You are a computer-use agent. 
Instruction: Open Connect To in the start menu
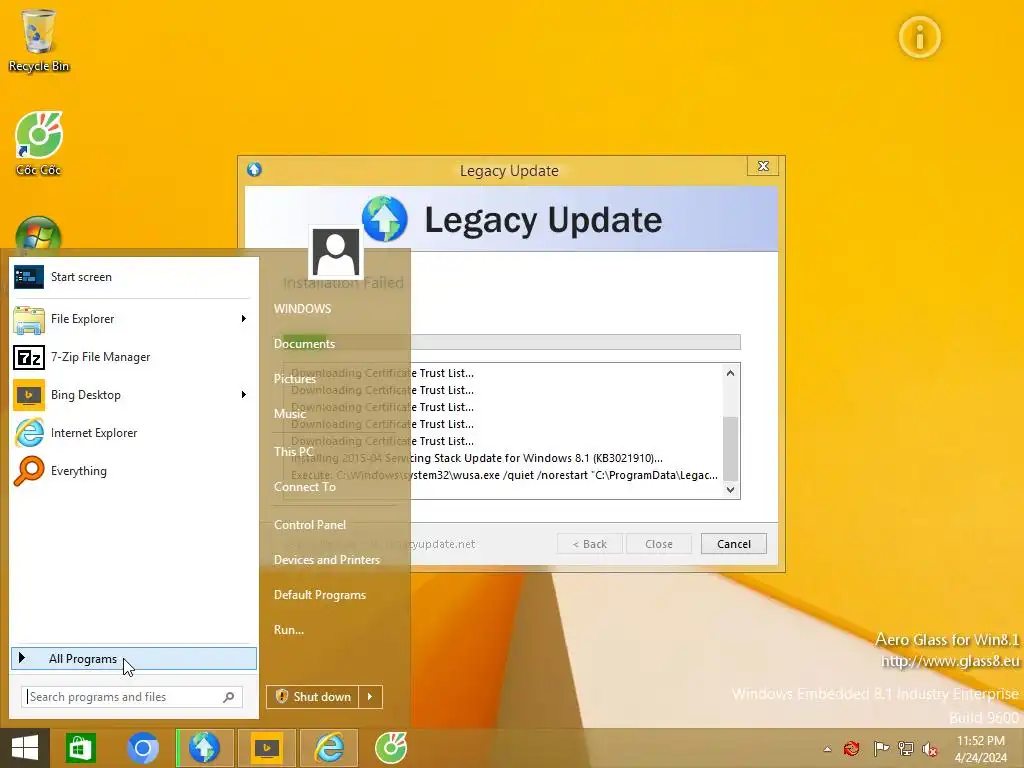[305, 487]
